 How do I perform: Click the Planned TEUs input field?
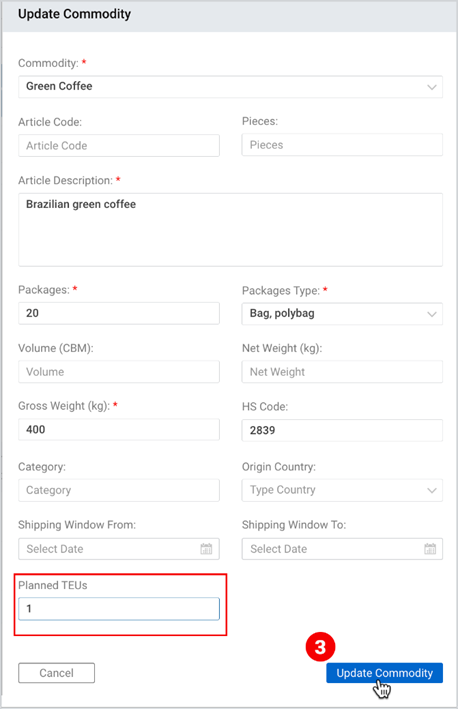tap(119, 609)
